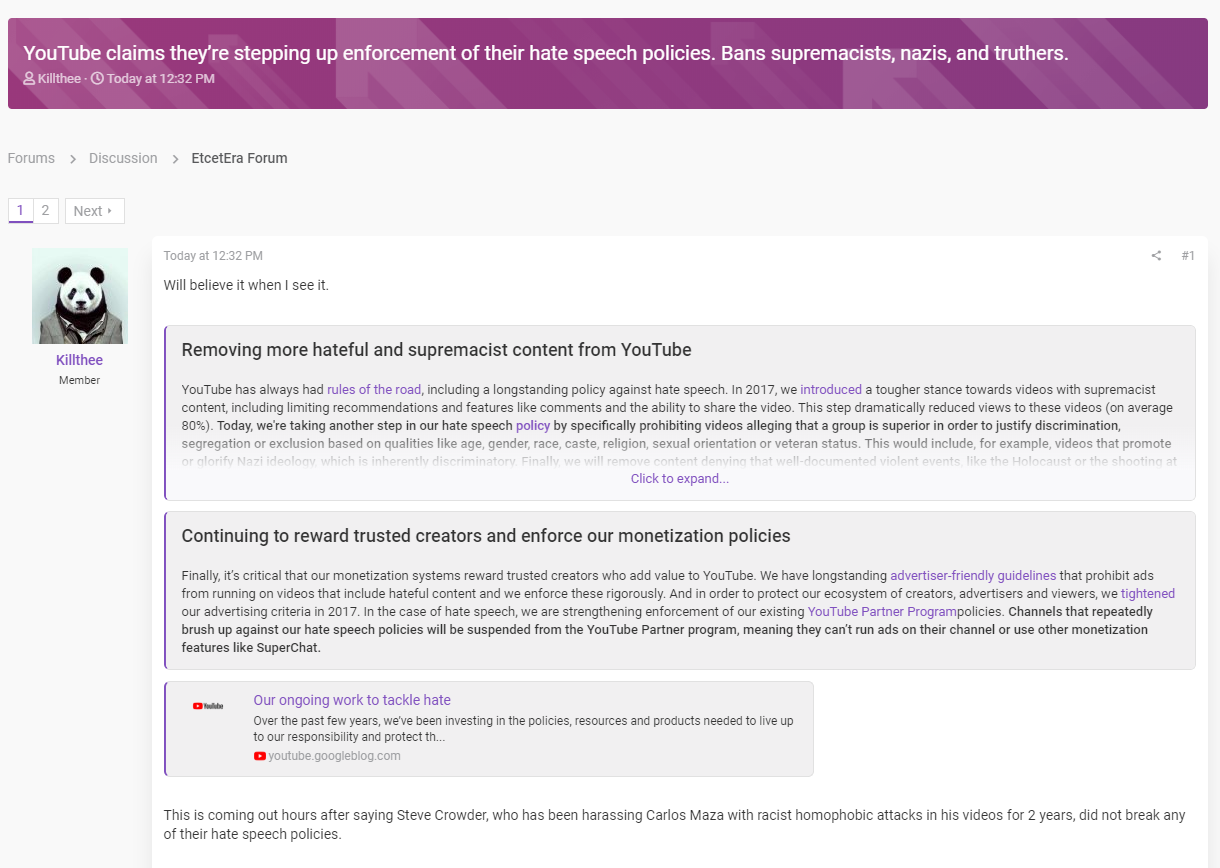This screenshot has height=868, width=1220.
Task: Click 'Will believe it when I see it.' text
Action: coord(246,285)
